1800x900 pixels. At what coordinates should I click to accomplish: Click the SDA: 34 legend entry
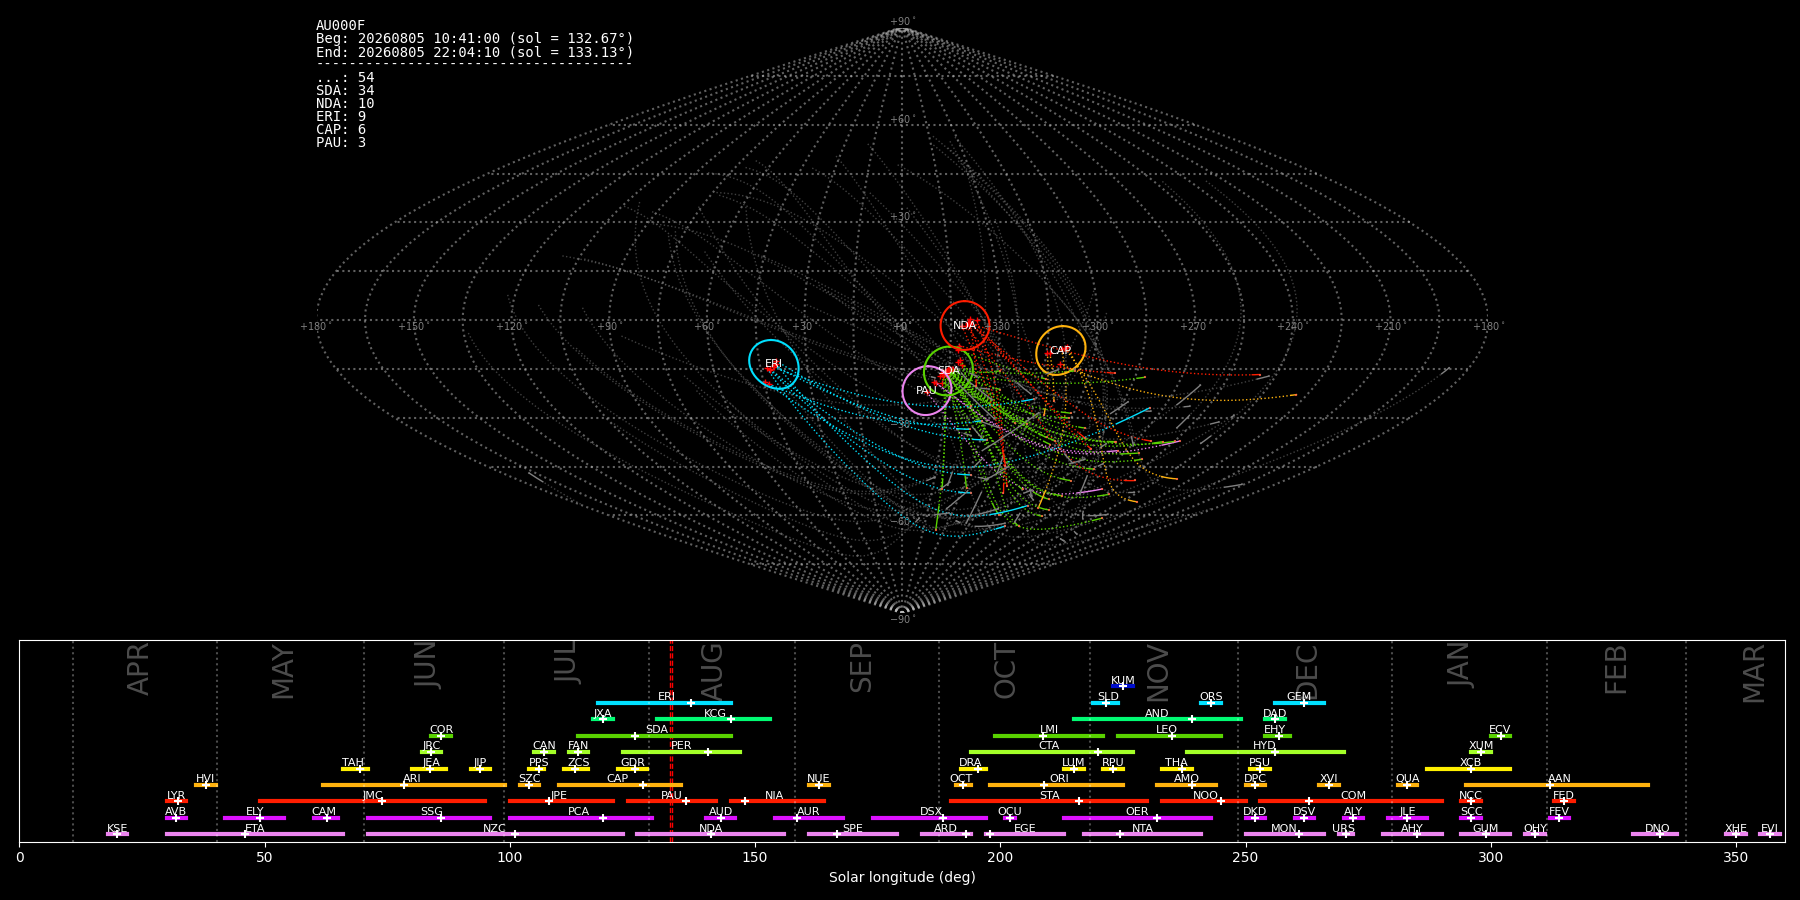[345, 91]
